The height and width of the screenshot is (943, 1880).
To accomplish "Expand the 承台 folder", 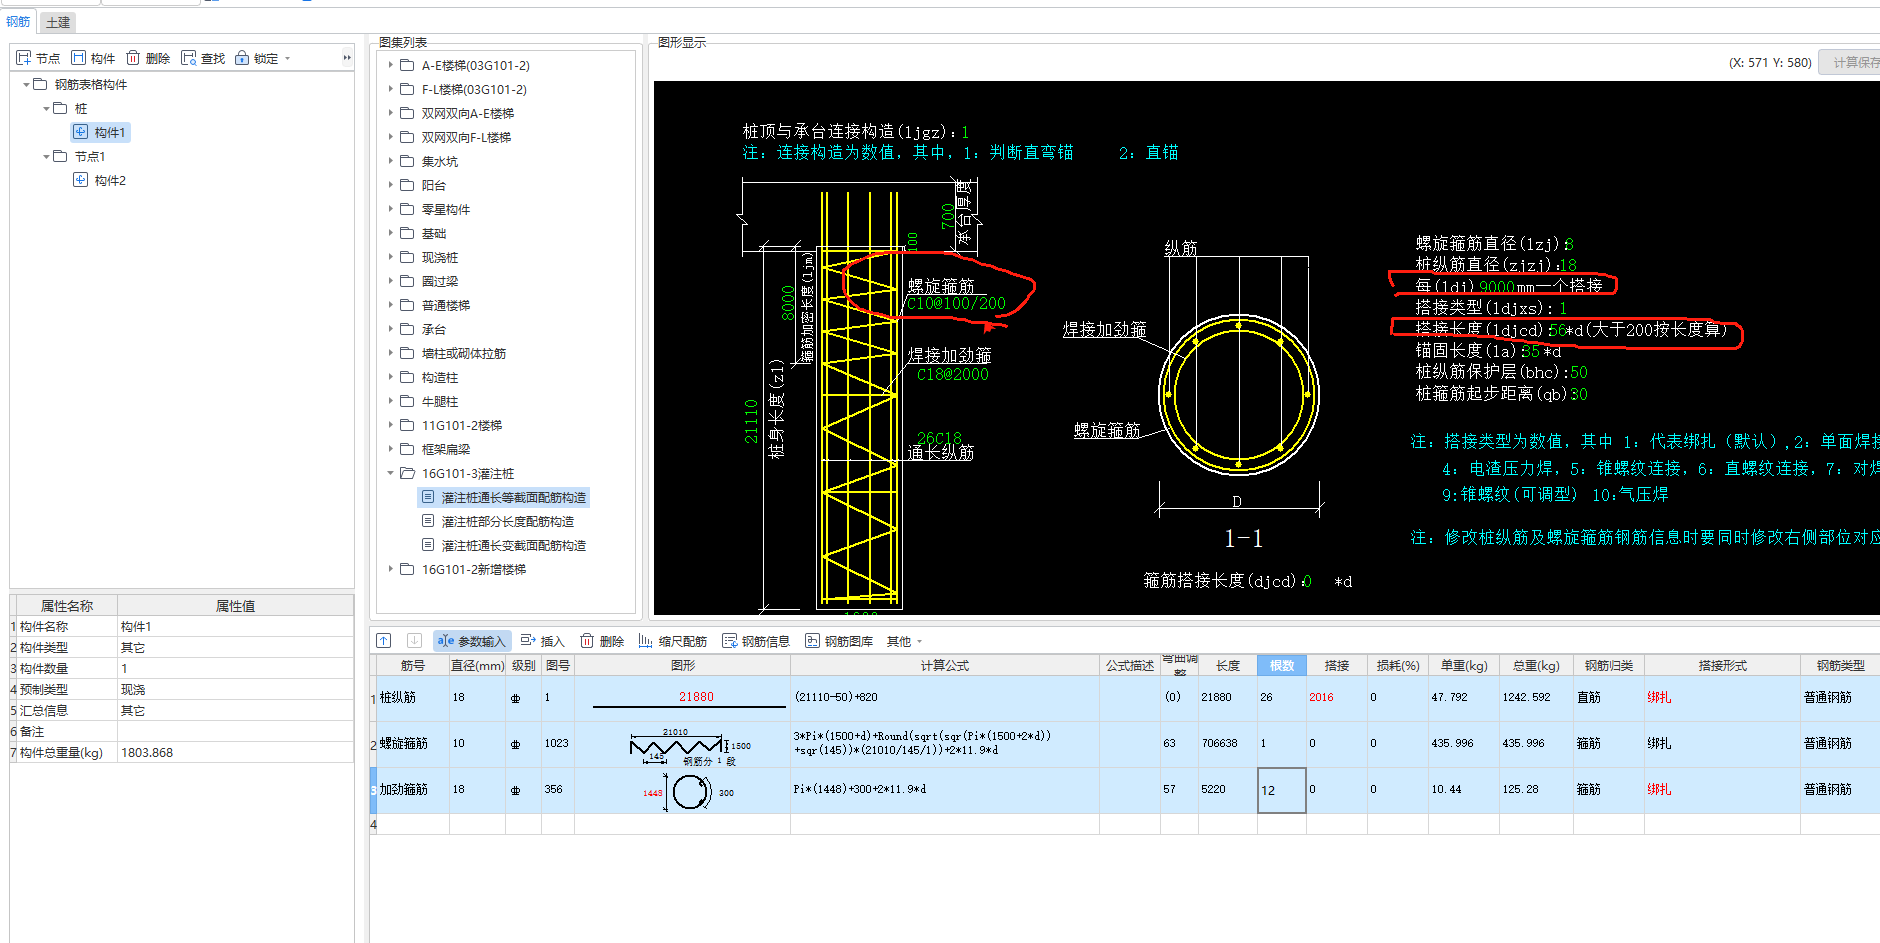I will point(391,329).
